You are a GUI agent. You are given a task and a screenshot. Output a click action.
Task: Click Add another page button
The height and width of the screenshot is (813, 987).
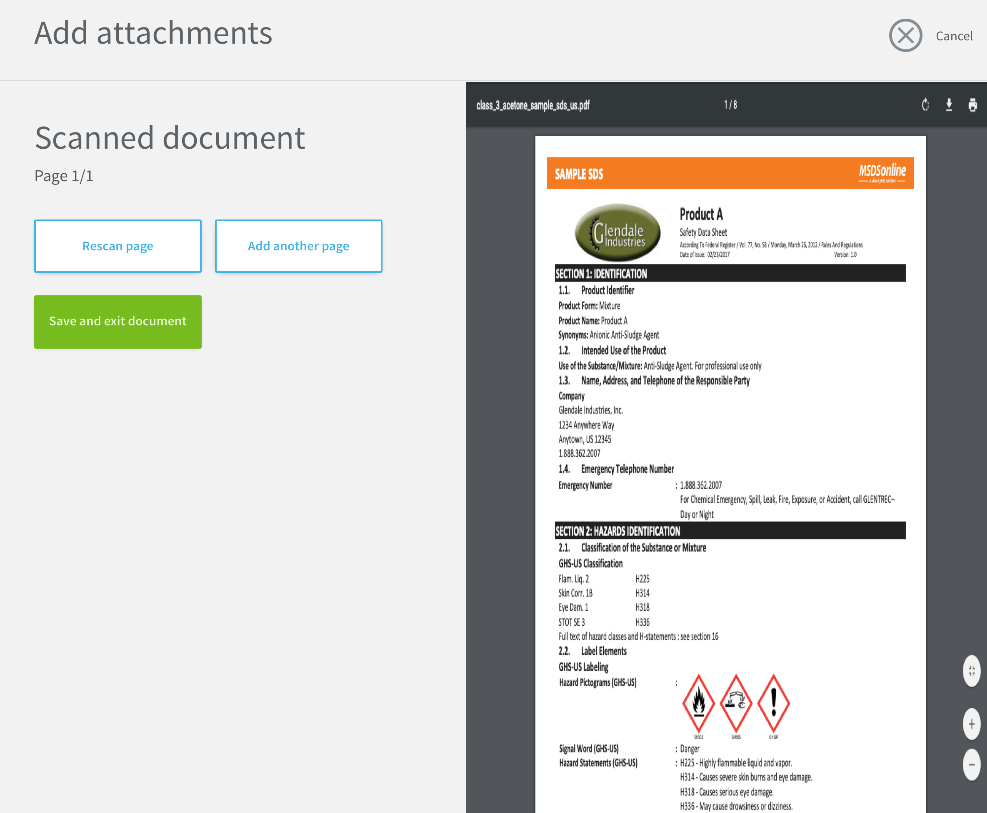point(298,246)
